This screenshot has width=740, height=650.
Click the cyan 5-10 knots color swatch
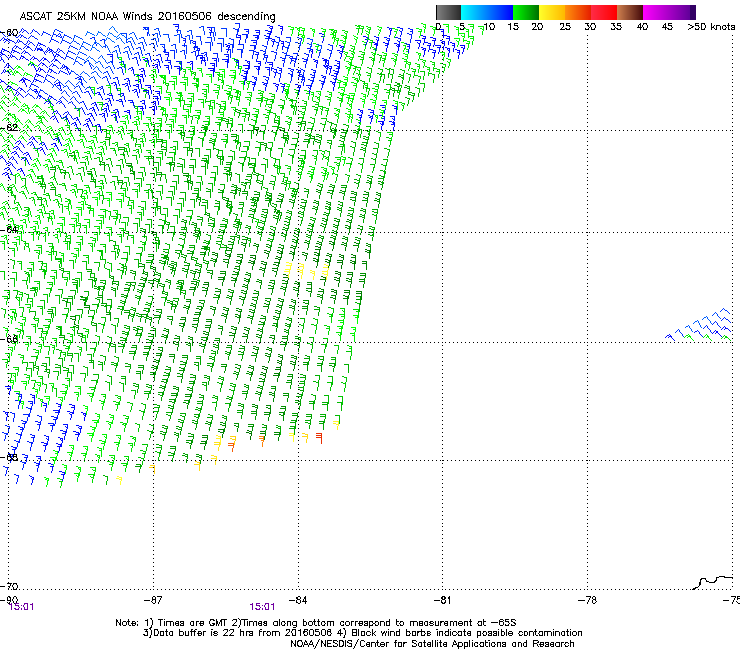474,12
